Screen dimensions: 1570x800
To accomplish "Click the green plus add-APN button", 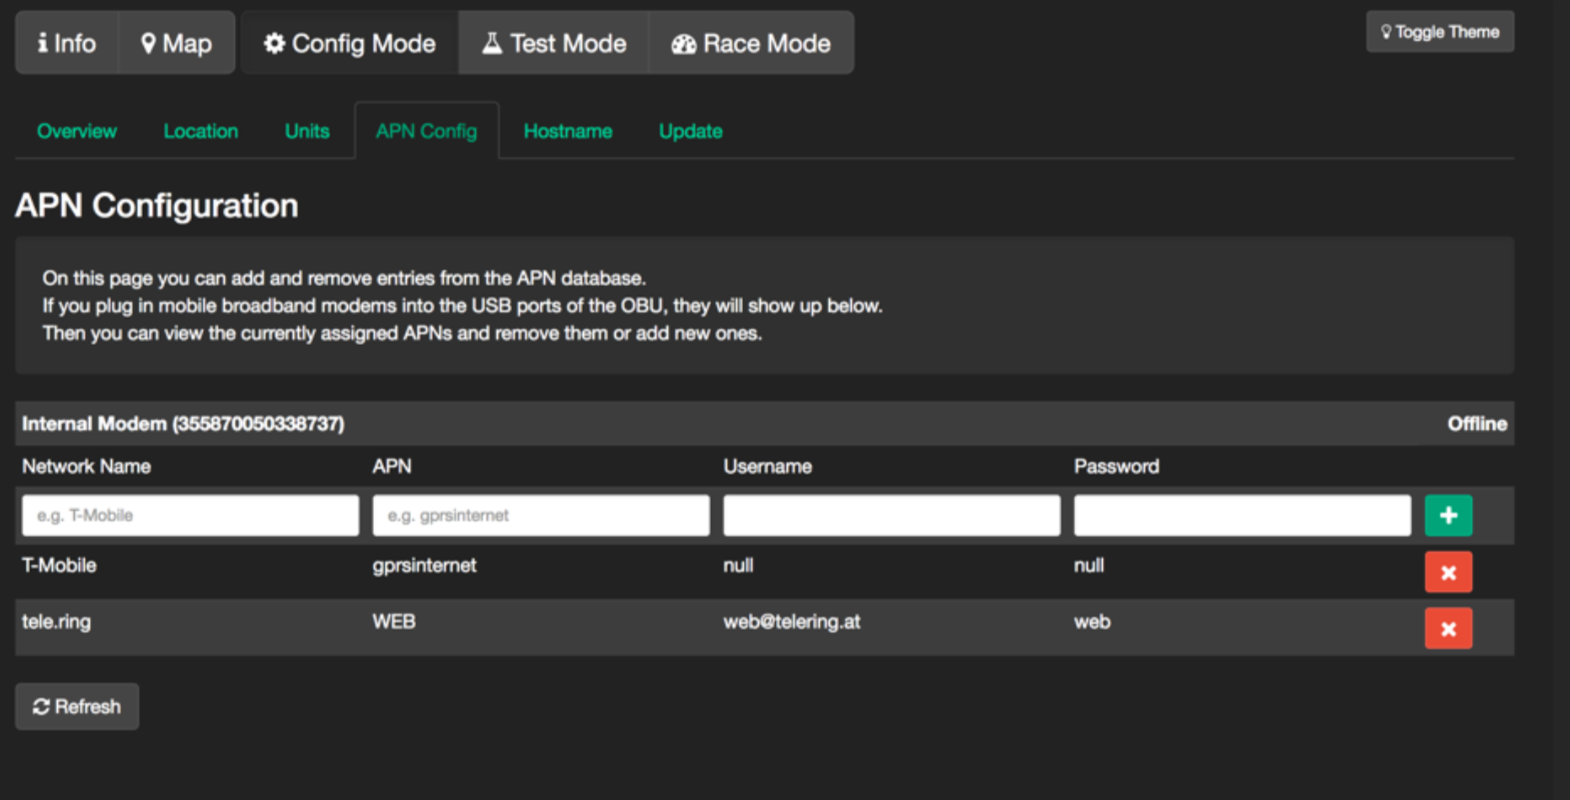I will point(1447,516).
